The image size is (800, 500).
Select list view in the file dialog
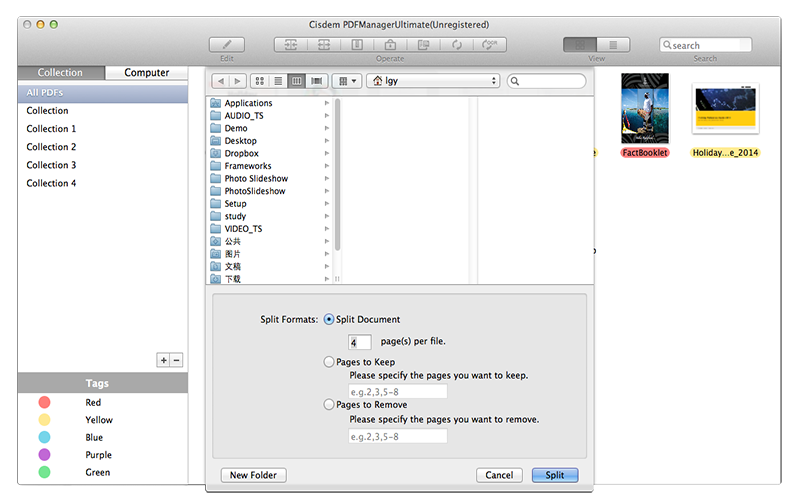278,81
